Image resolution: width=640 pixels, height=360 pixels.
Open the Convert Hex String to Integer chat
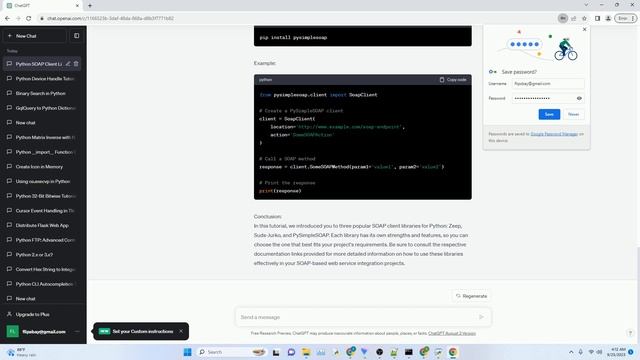(x=42, y=269)
